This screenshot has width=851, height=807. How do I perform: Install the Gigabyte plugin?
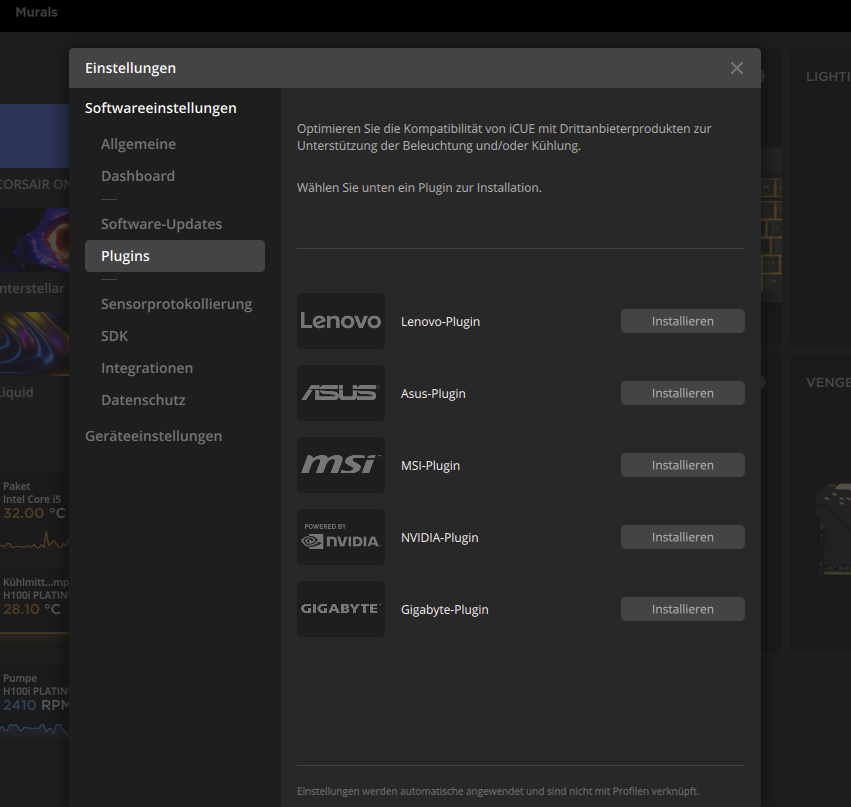tap(683, 609)
